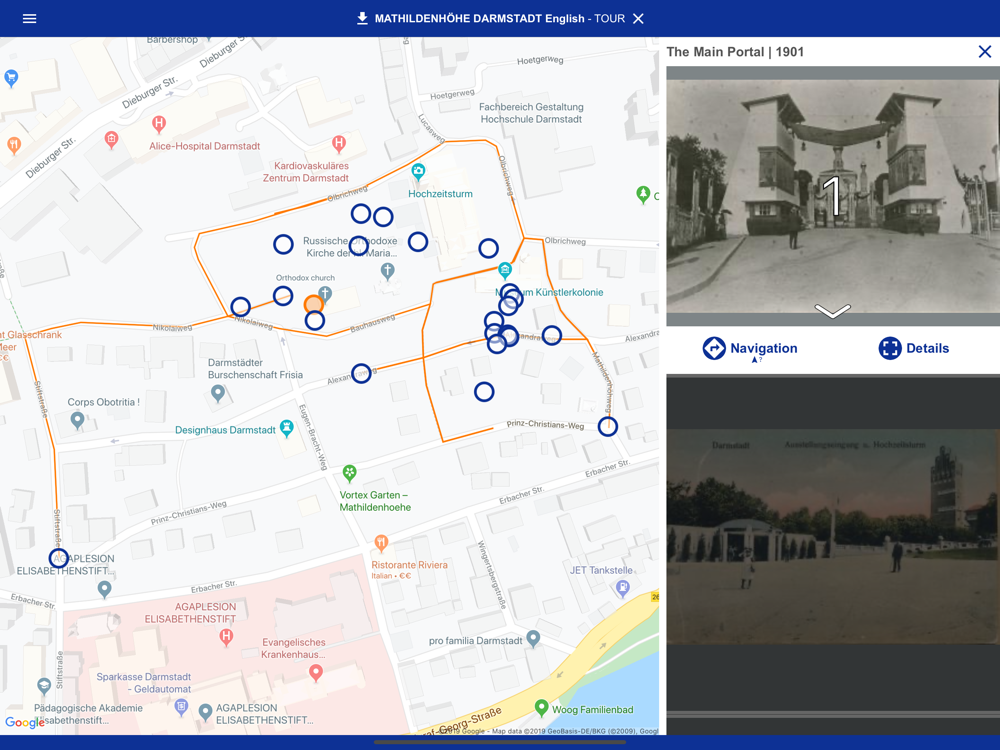Click Vortex Garten green pin
1000x750 pixels.
click(x=349, y=473)
